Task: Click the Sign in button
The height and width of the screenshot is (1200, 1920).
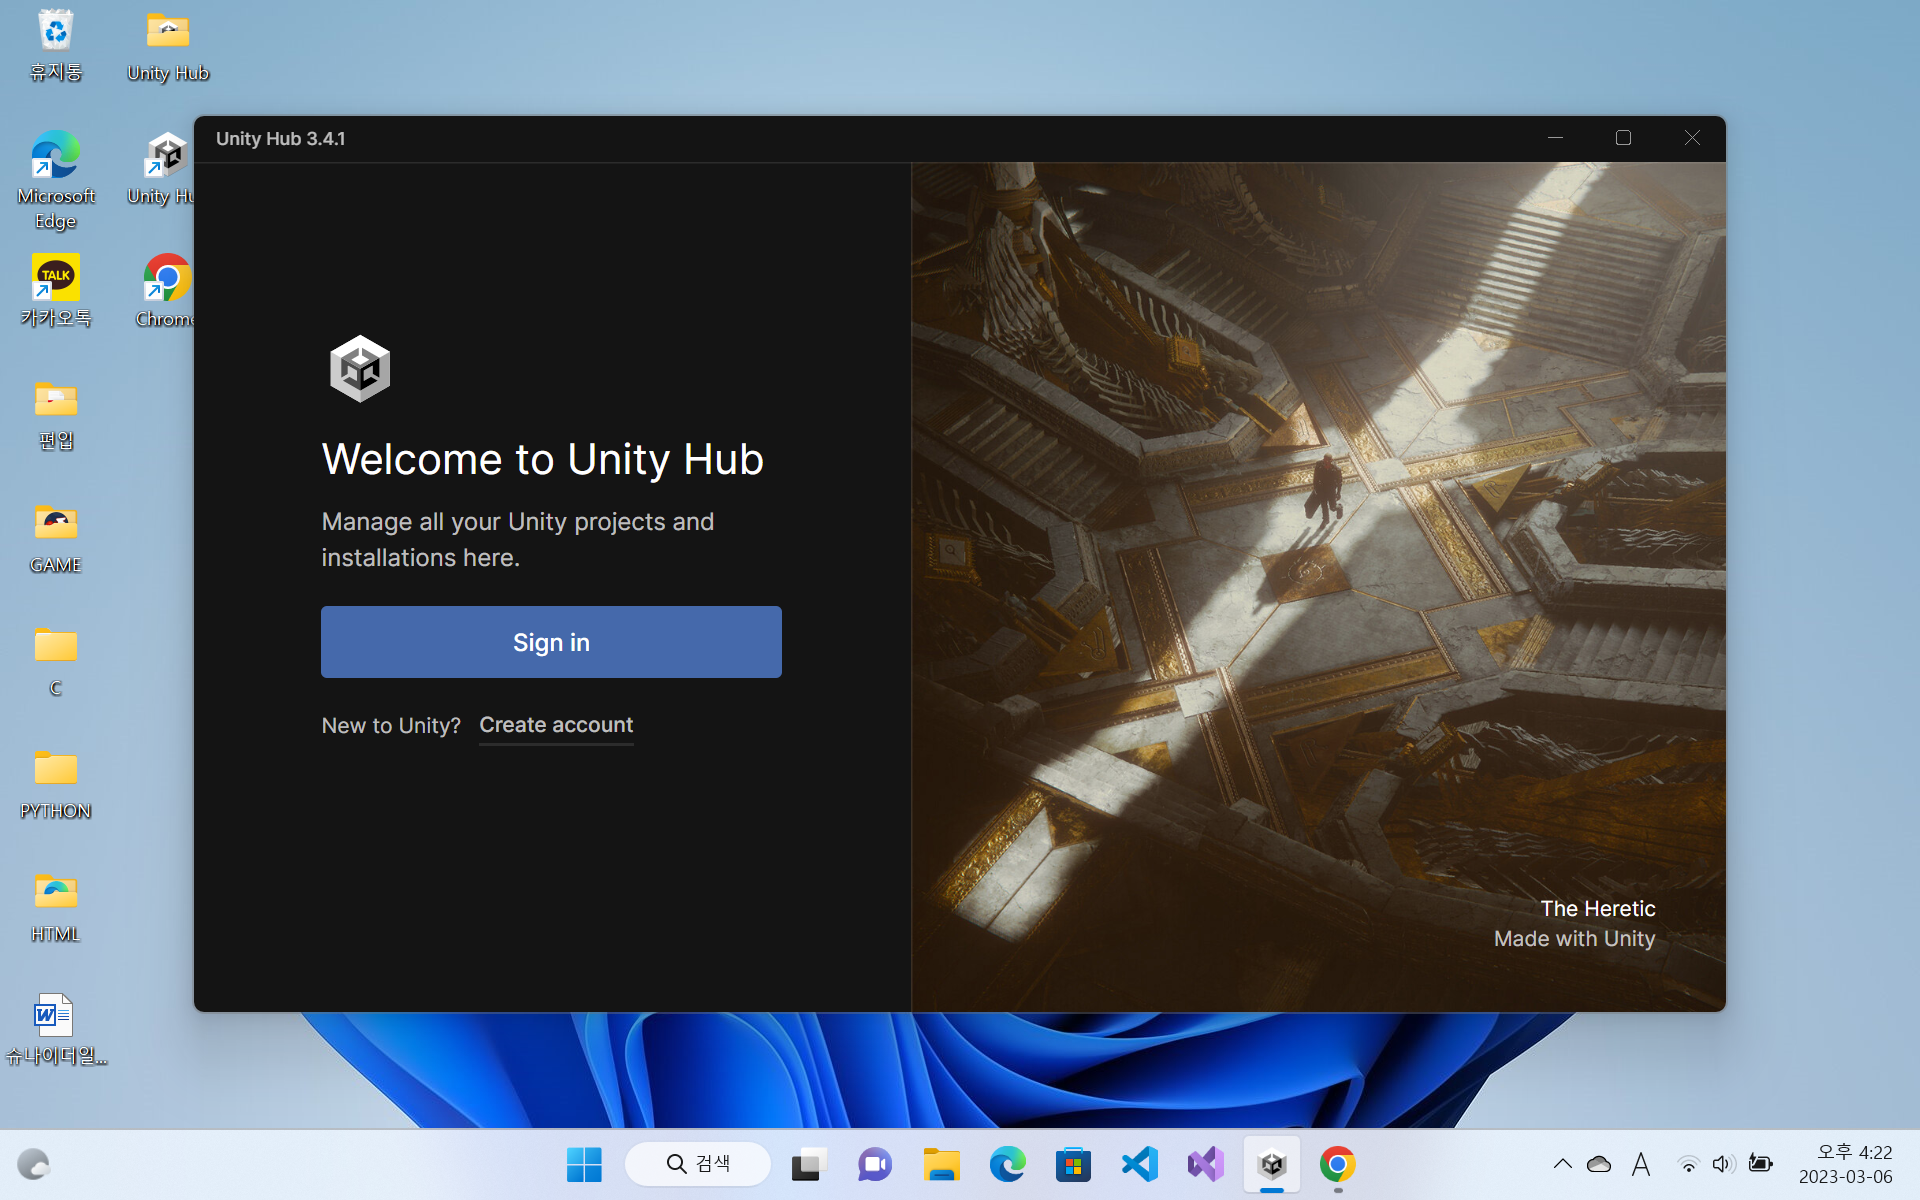Action: [551, 642]
